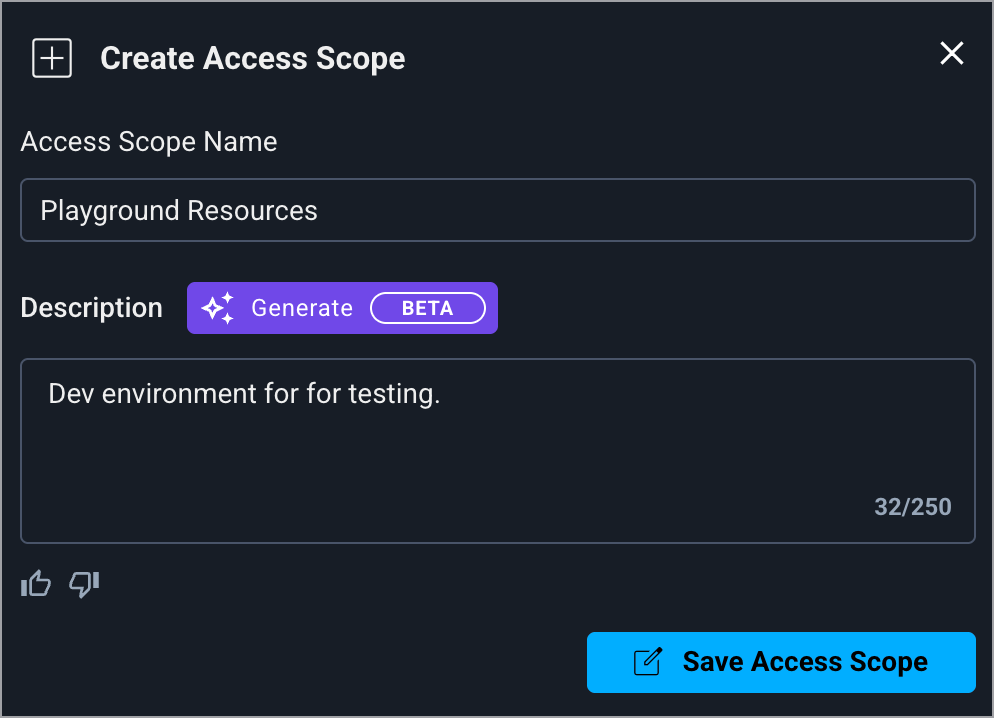Screen dimensions: 994x718
Task: Click the sparkle icon on the Generate button
Action: pyautogui.click(x=217, y=308)
